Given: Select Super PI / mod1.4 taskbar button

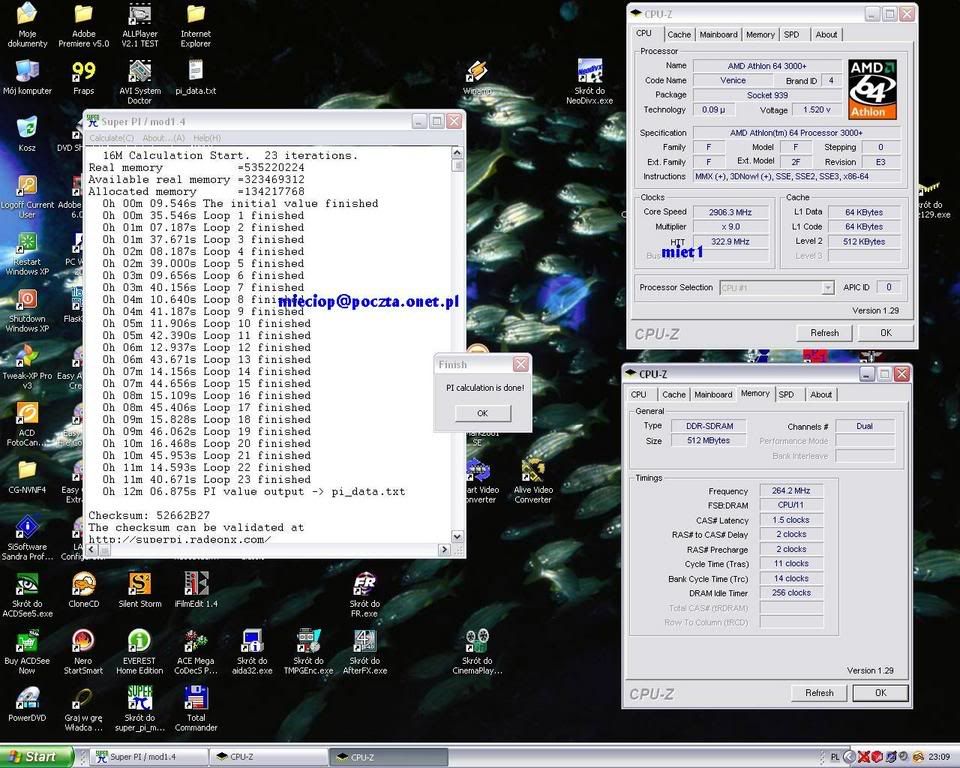Looking at the screenshot, I should (148, 758).
